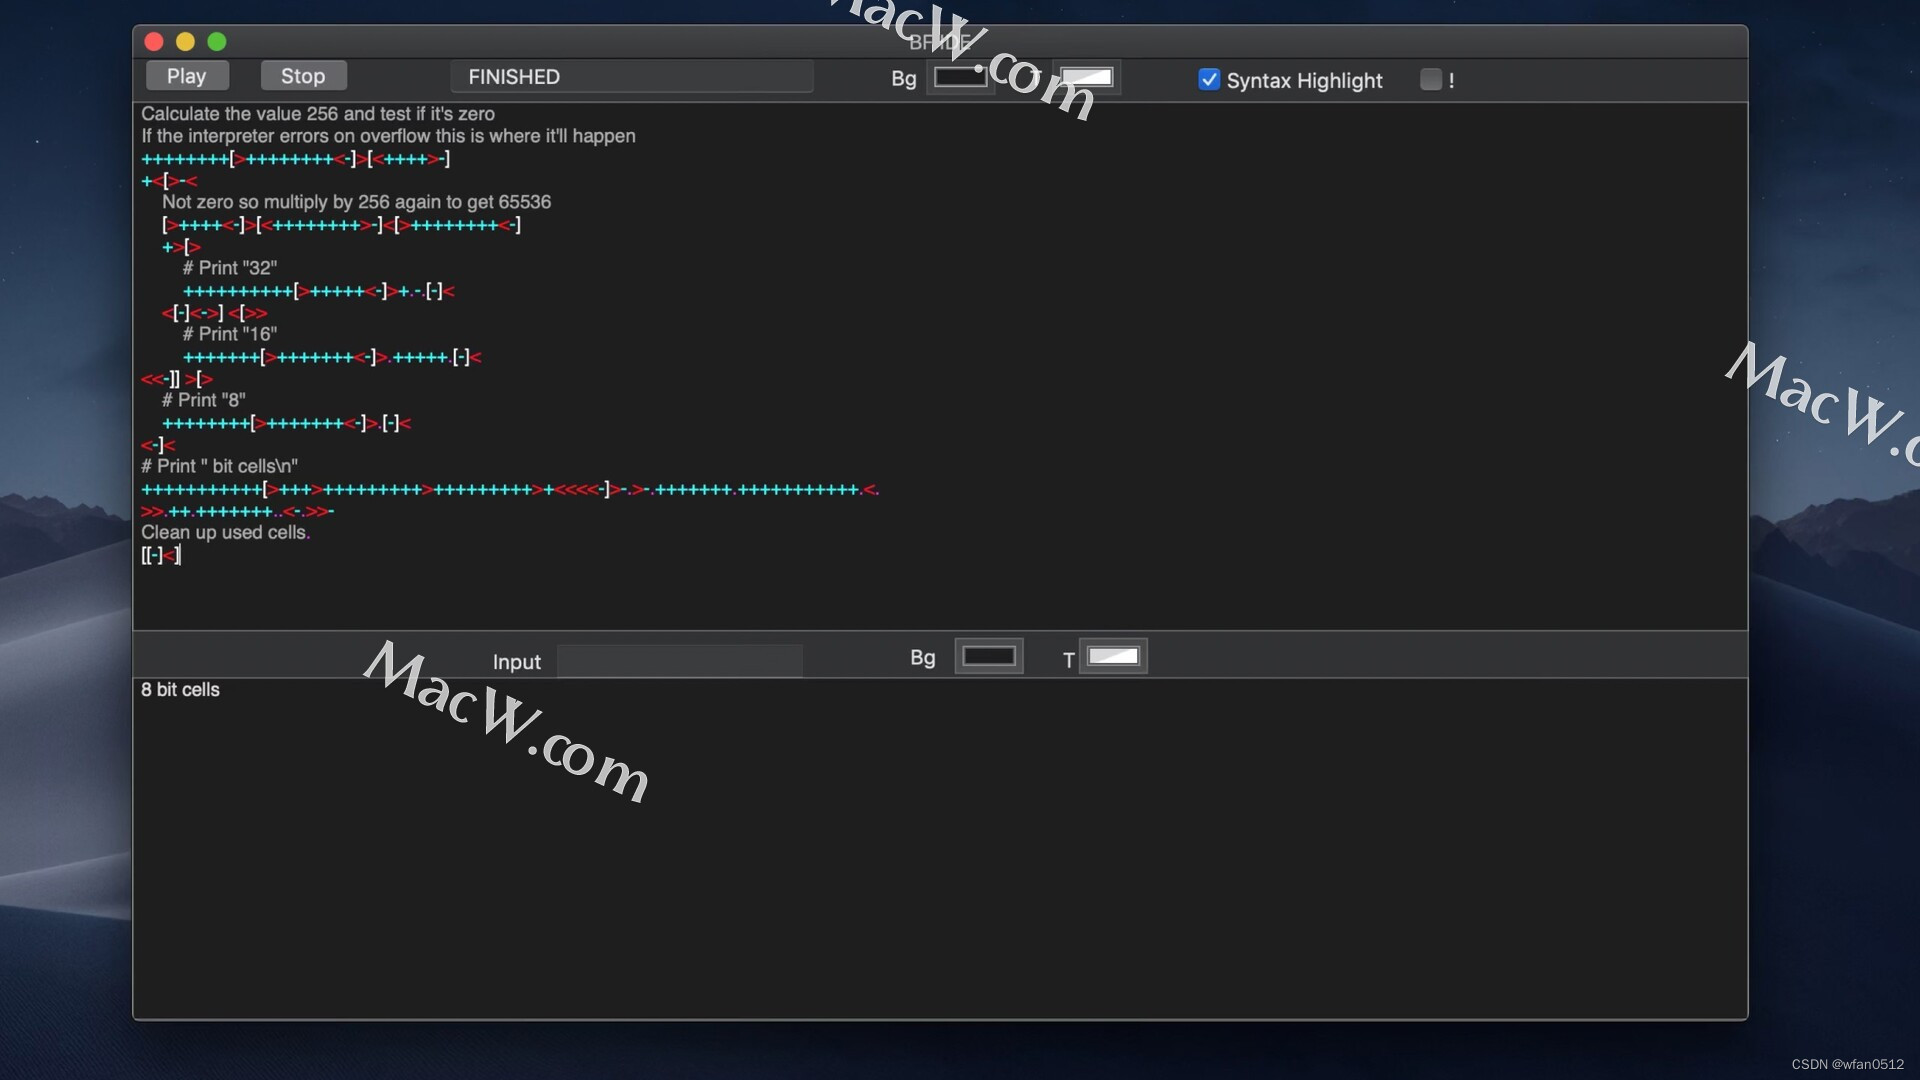Click the Calculate the value 256 comment line
This screenshot has width=1920, height=1080.
[x=317, y=113]
